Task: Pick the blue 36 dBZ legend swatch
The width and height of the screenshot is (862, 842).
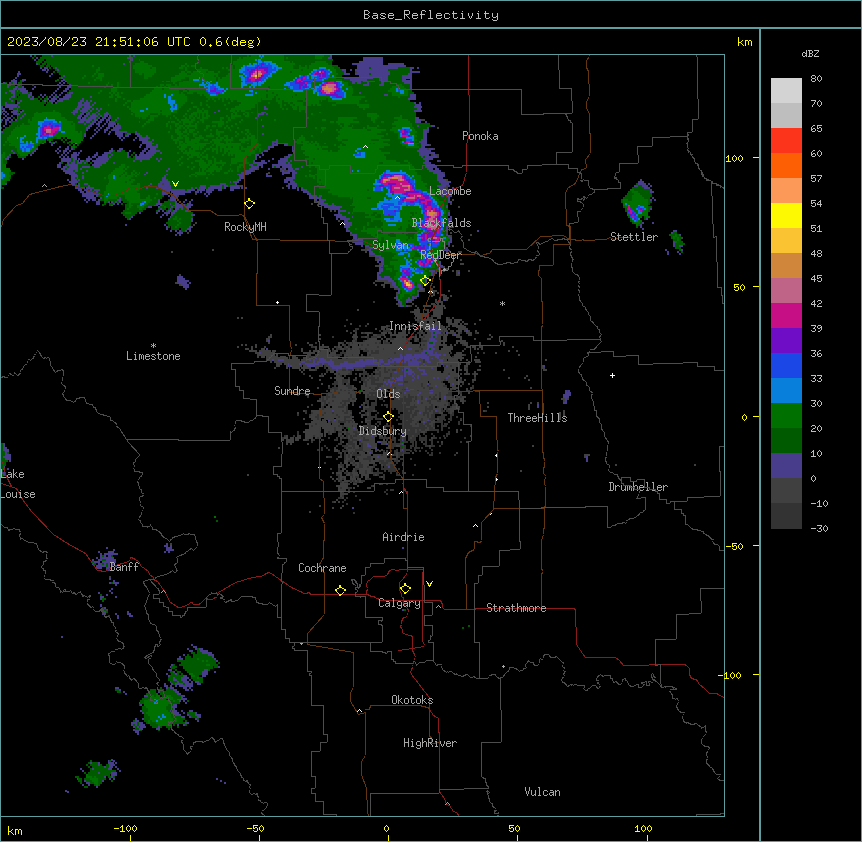Action: [786, 365]
